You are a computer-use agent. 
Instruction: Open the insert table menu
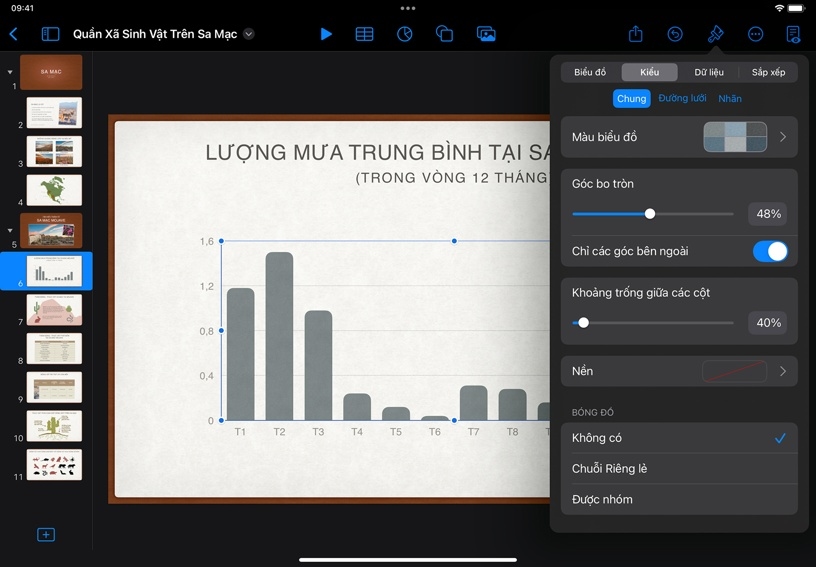365,34
